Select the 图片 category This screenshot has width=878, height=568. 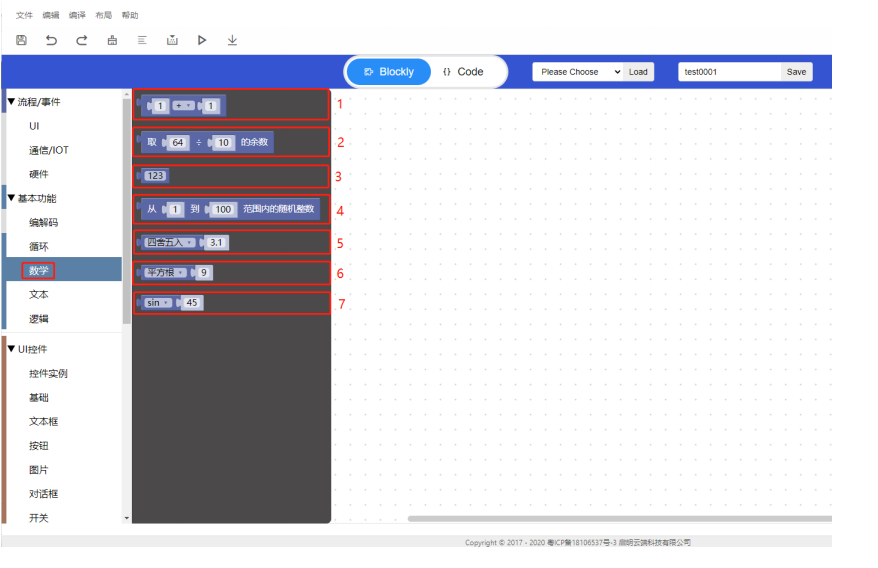pyautogui.click(x=39, y=470)
